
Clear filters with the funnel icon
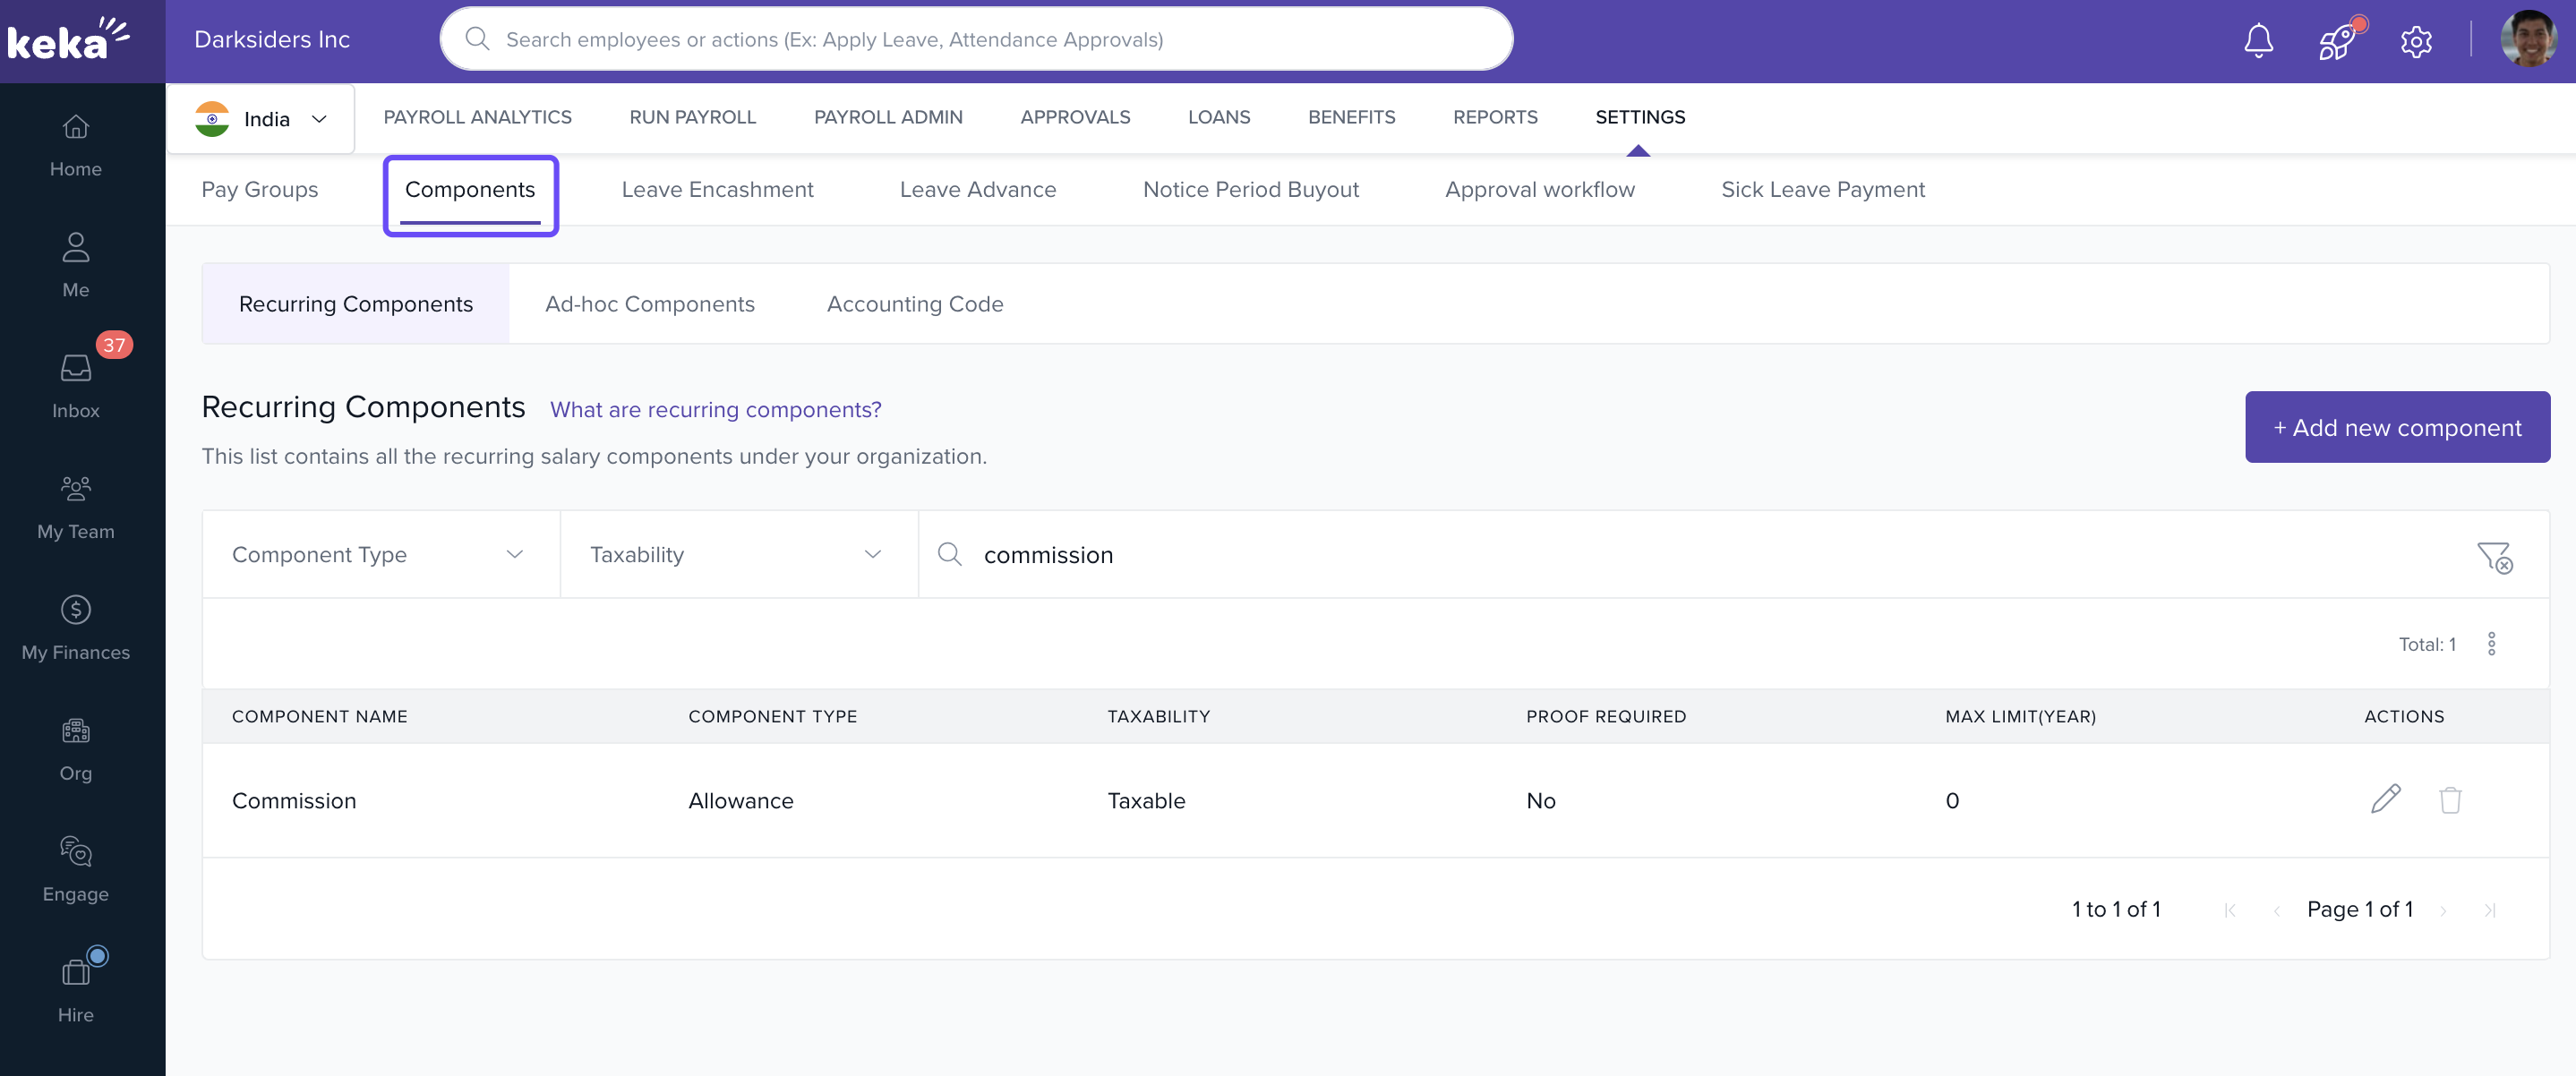2494,556
